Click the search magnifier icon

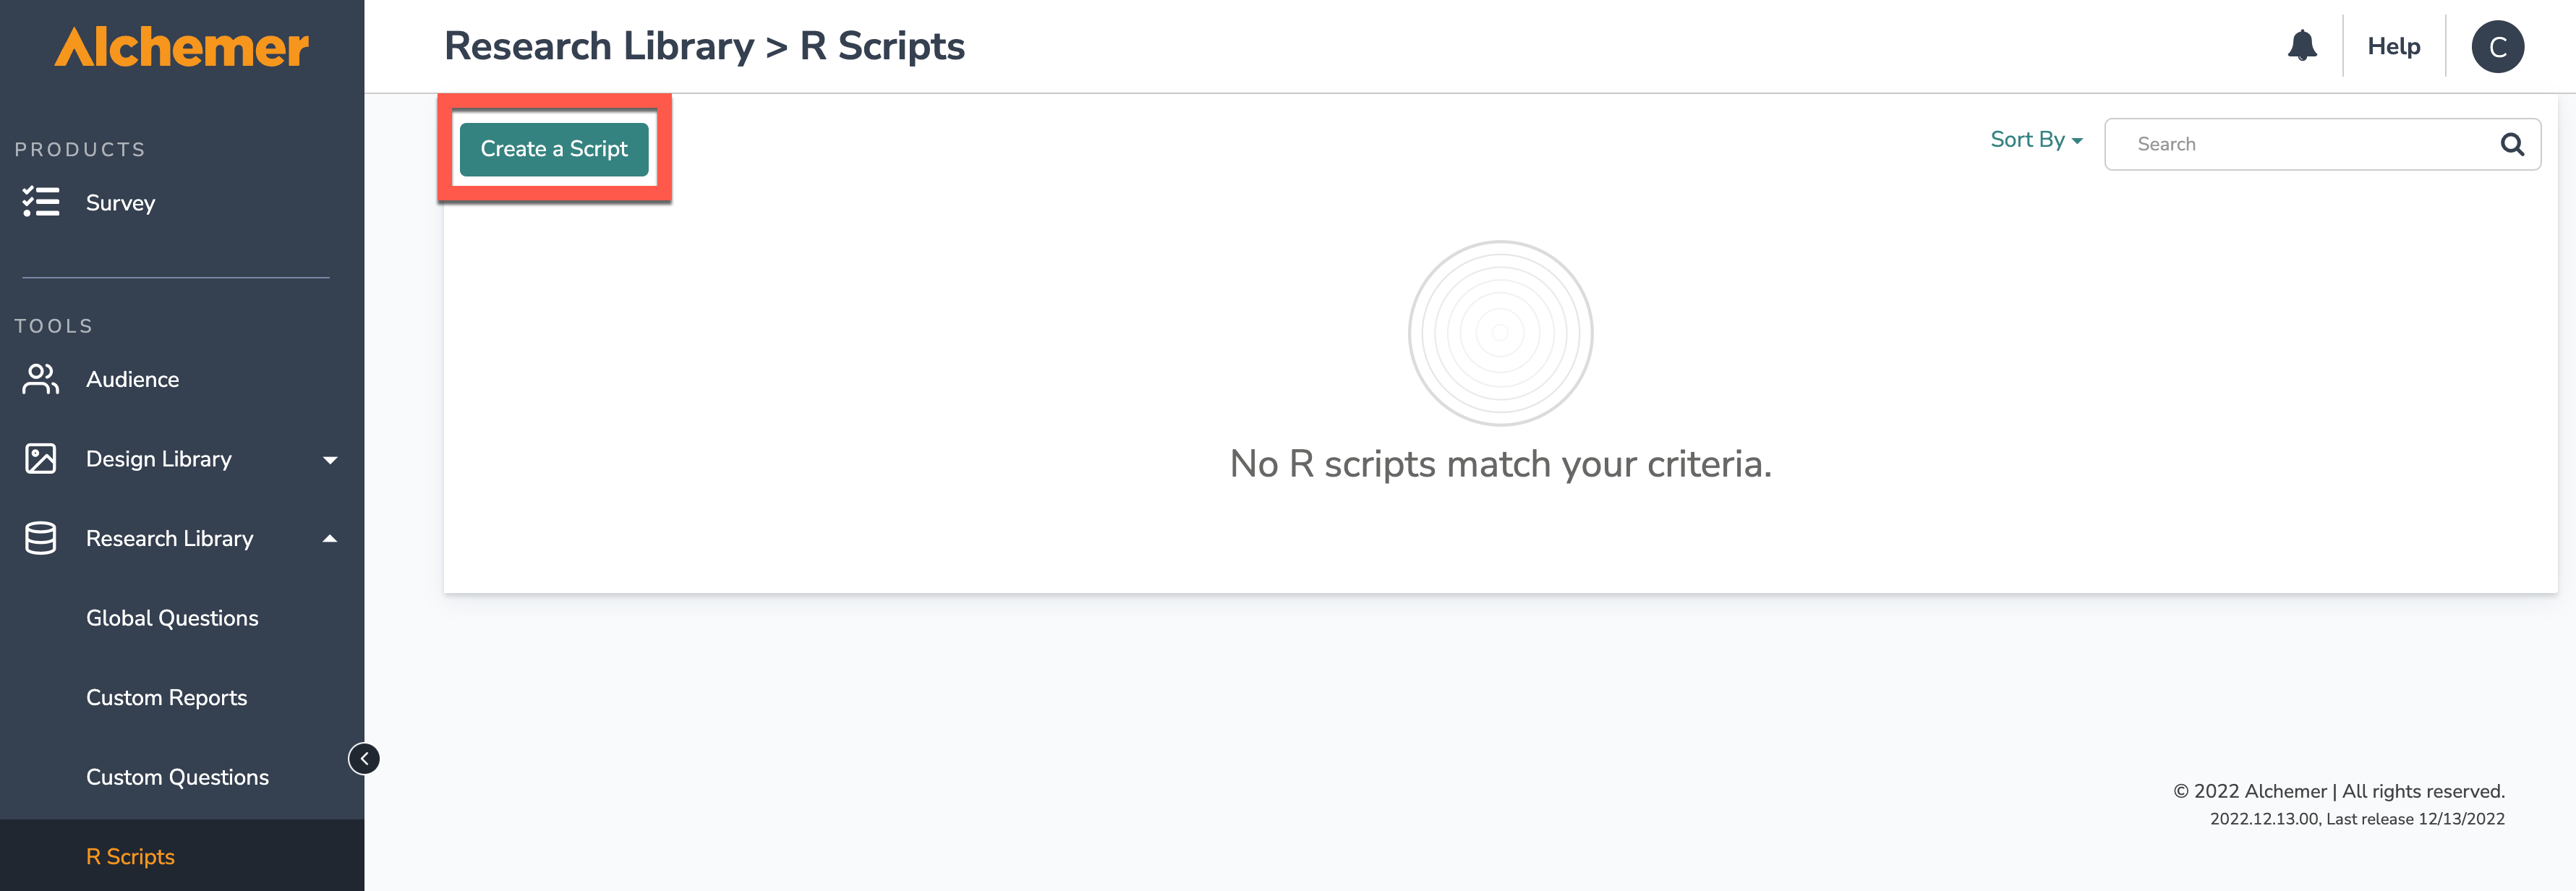click(2512, 145)
